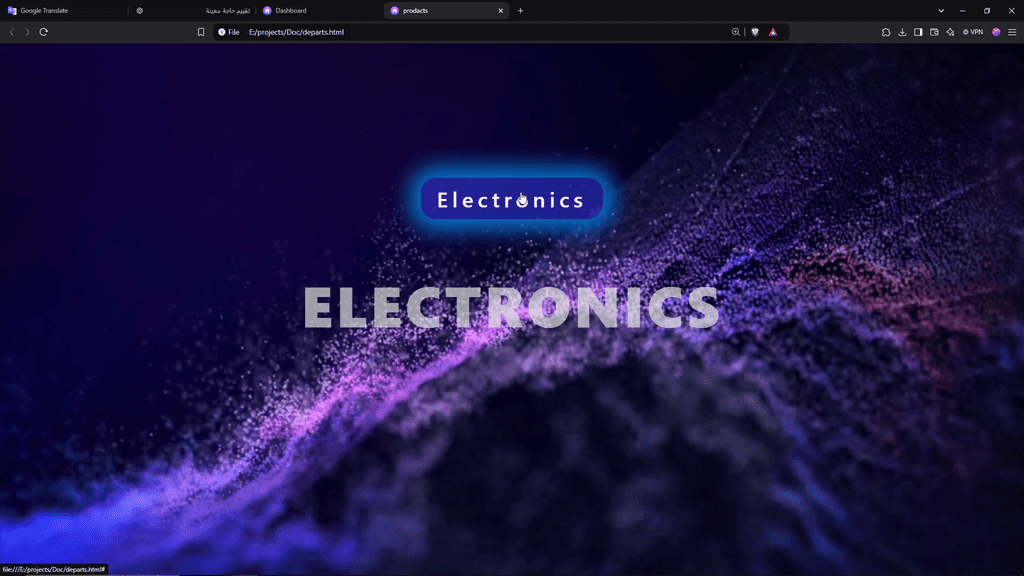Go back to previous page
The height and width of the screenshot is (576, 1024).
[x=12, y=32]
